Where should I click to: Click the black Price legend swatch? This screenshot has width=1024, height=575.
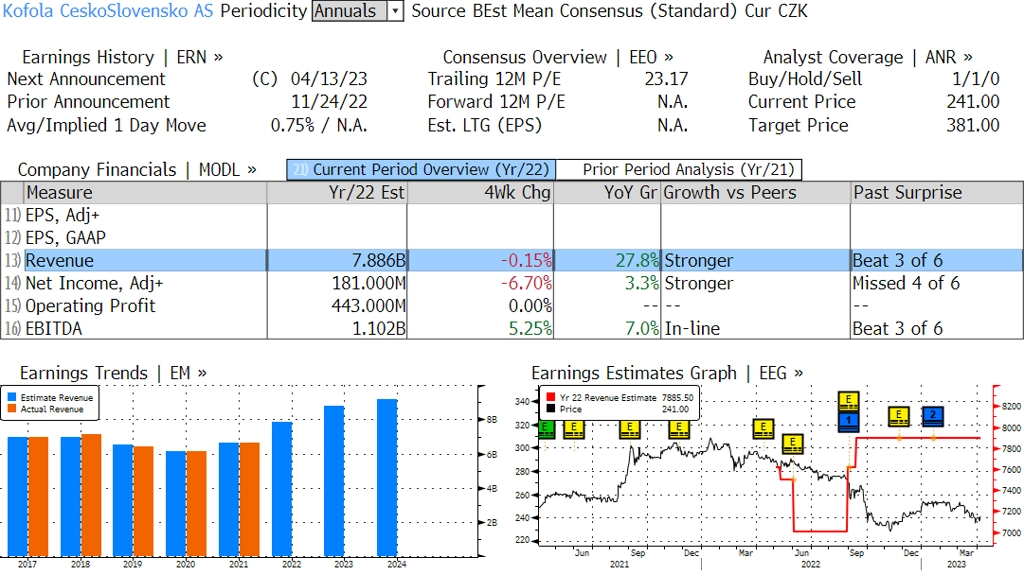(551, 409)
